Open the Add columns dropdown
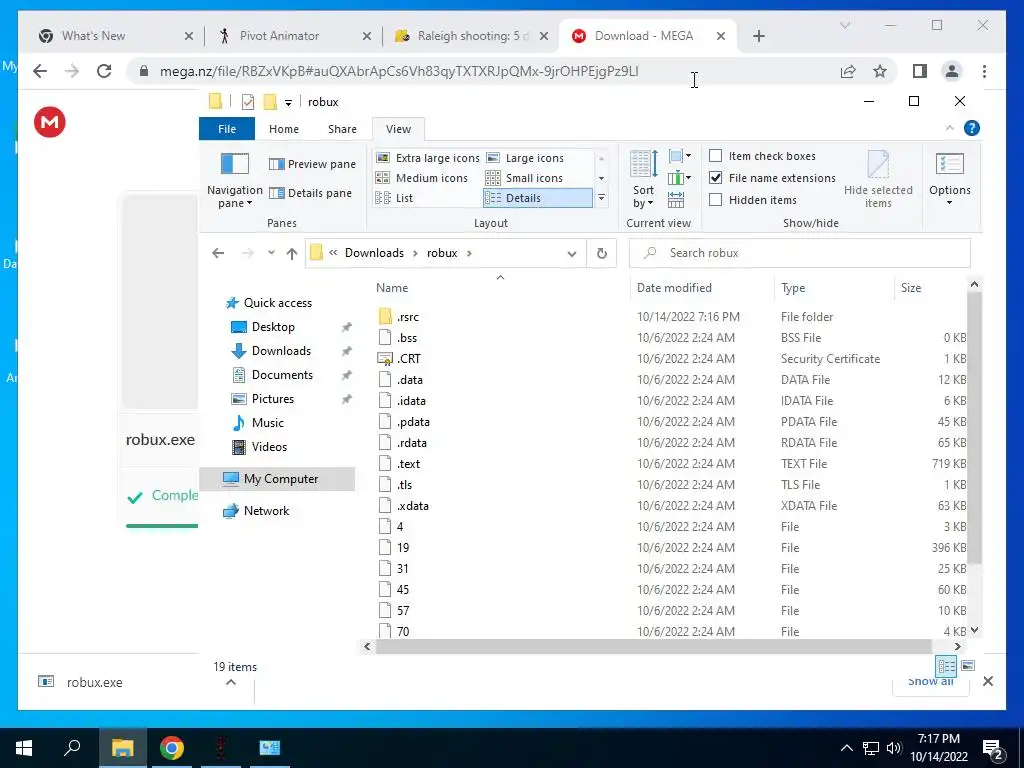The image size is (1024, 768). tap(680, 178)
